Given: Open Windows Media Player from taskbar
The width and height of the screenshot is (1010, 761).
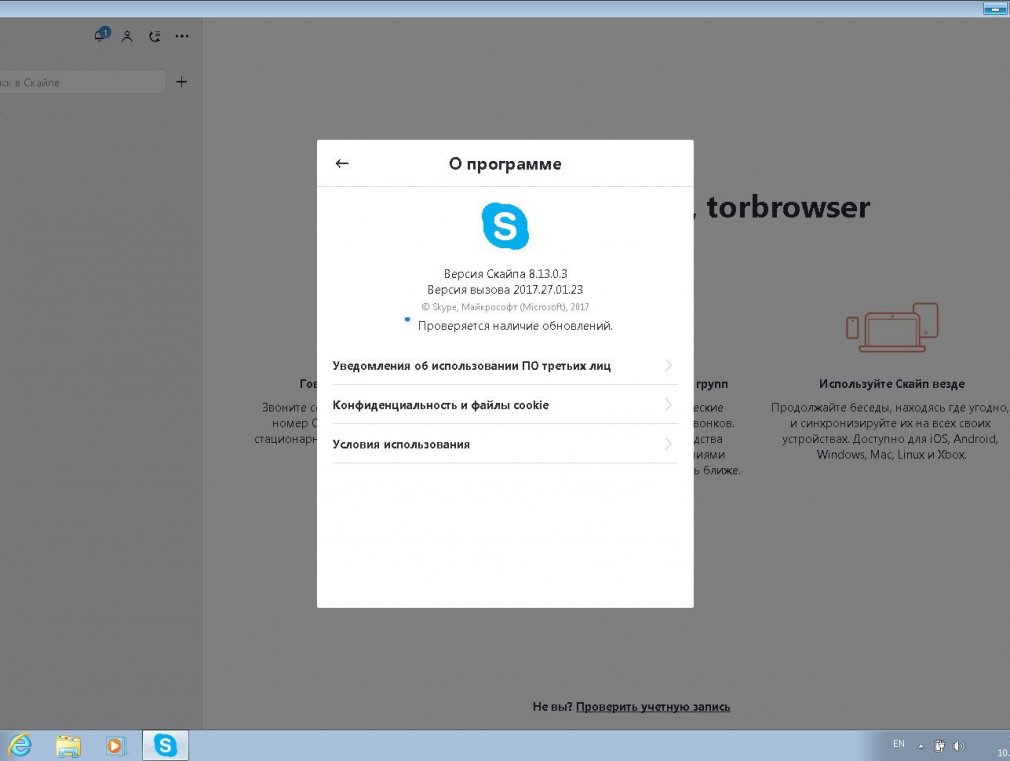Looking at the screenshot, I should point(115,746).
